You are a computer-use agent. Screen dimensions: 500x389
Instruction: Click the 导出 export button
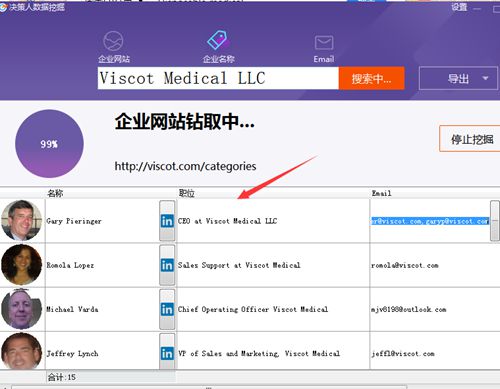point(458,78)
